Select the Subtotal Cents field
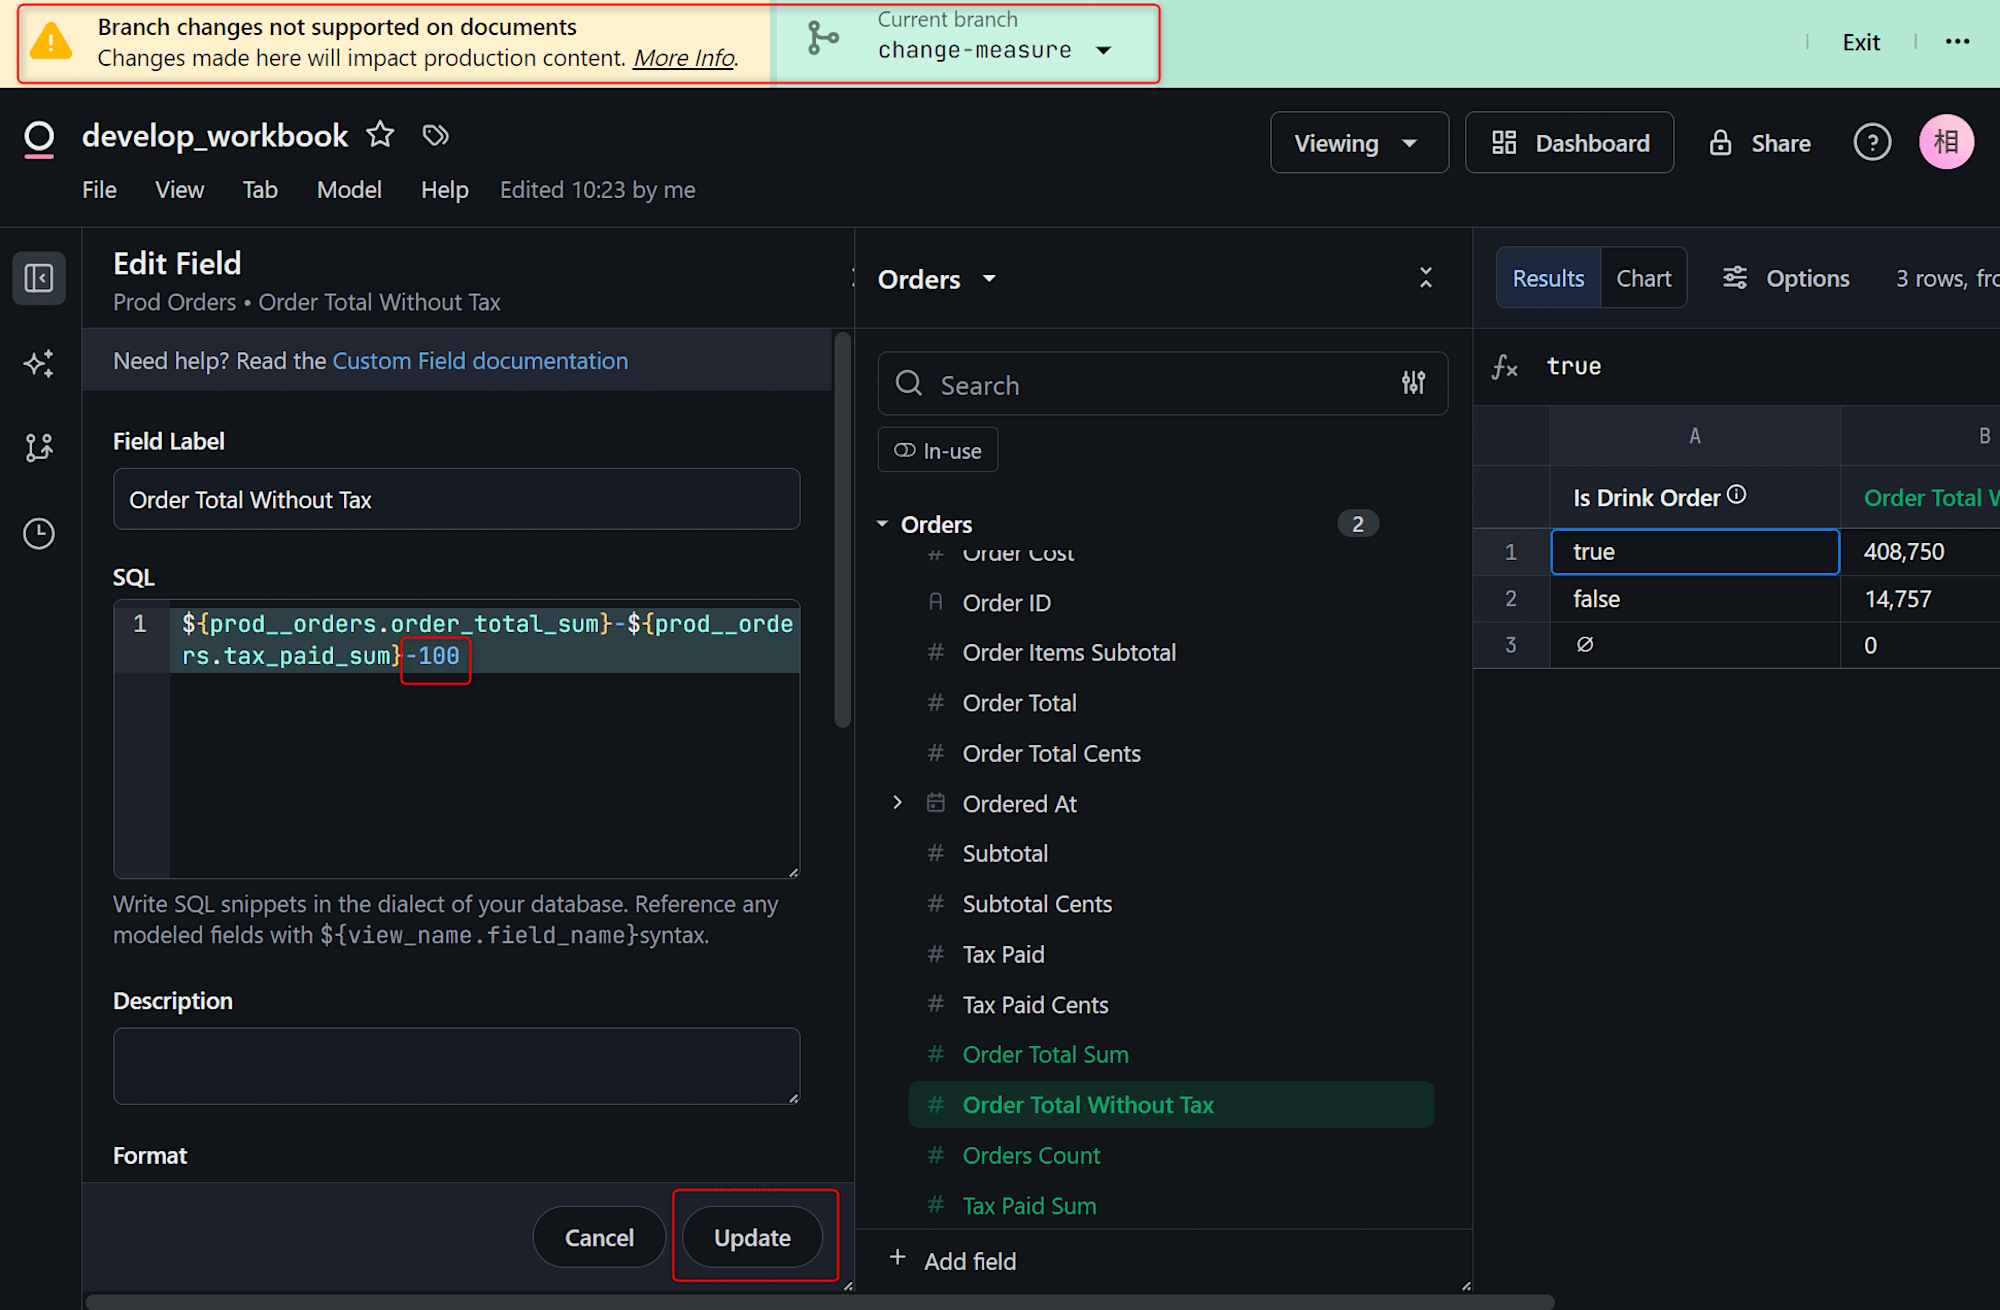 pyautogui.click(x=1037, y=904)
